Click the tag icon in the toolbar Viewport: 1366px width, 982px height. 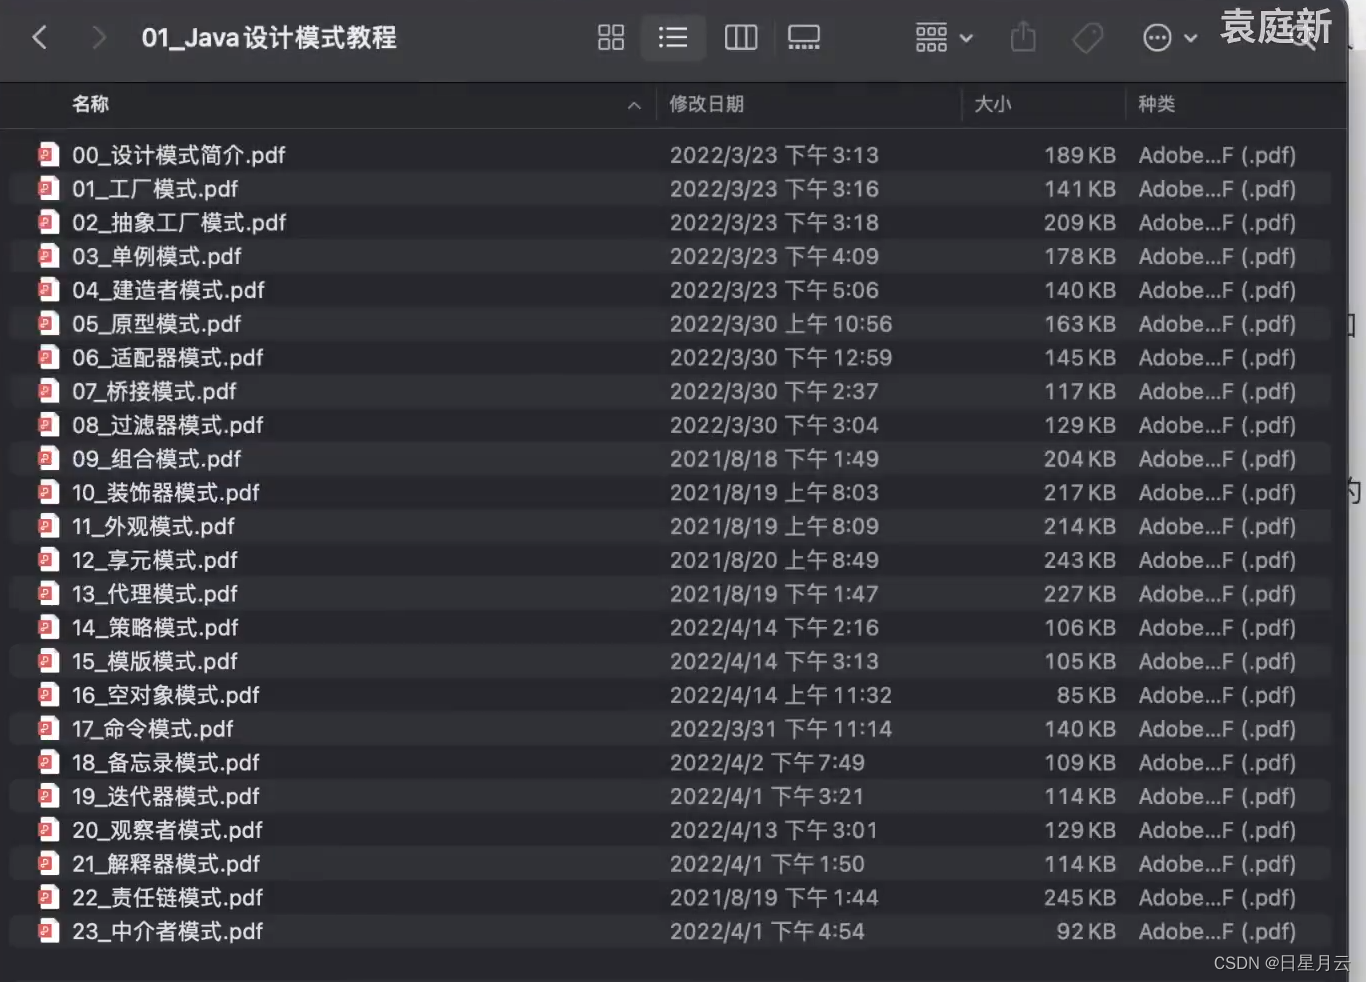1087,38
